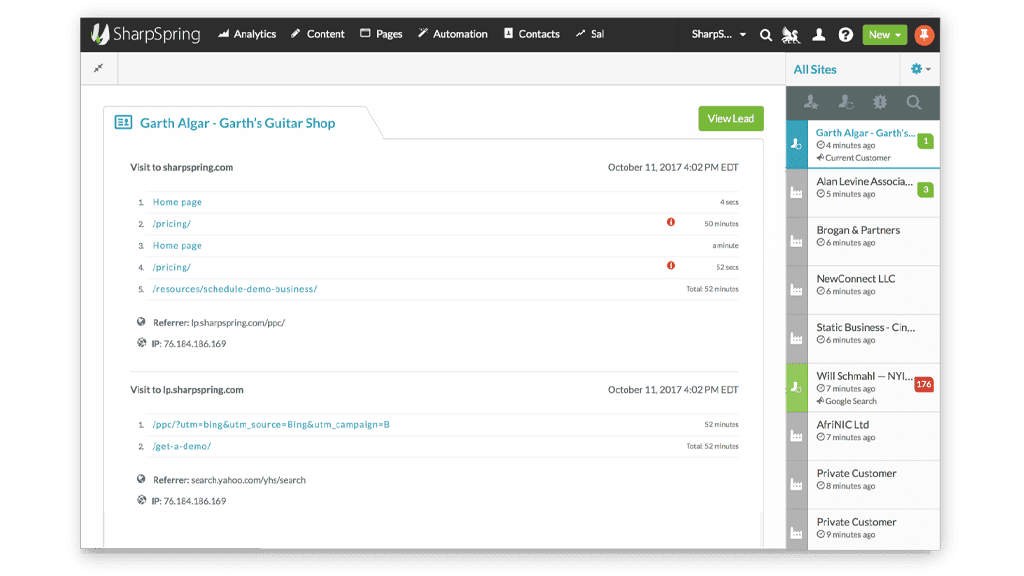This screenshot has height=576, width=1024.
Task: Open the first Home page link
Action: click(177, 202)
